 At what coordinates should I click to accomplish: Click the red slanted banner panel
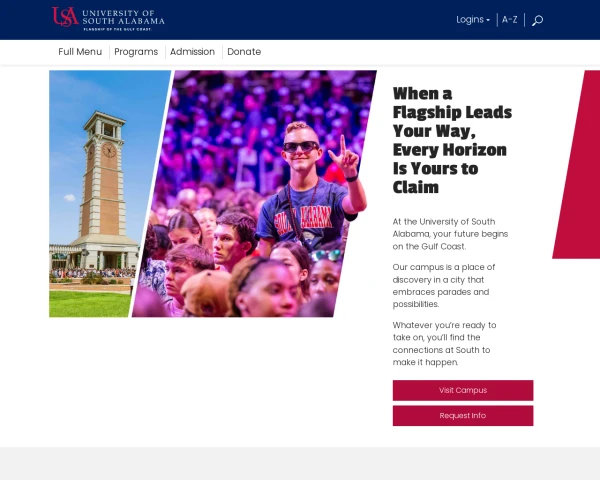point(580,165)
